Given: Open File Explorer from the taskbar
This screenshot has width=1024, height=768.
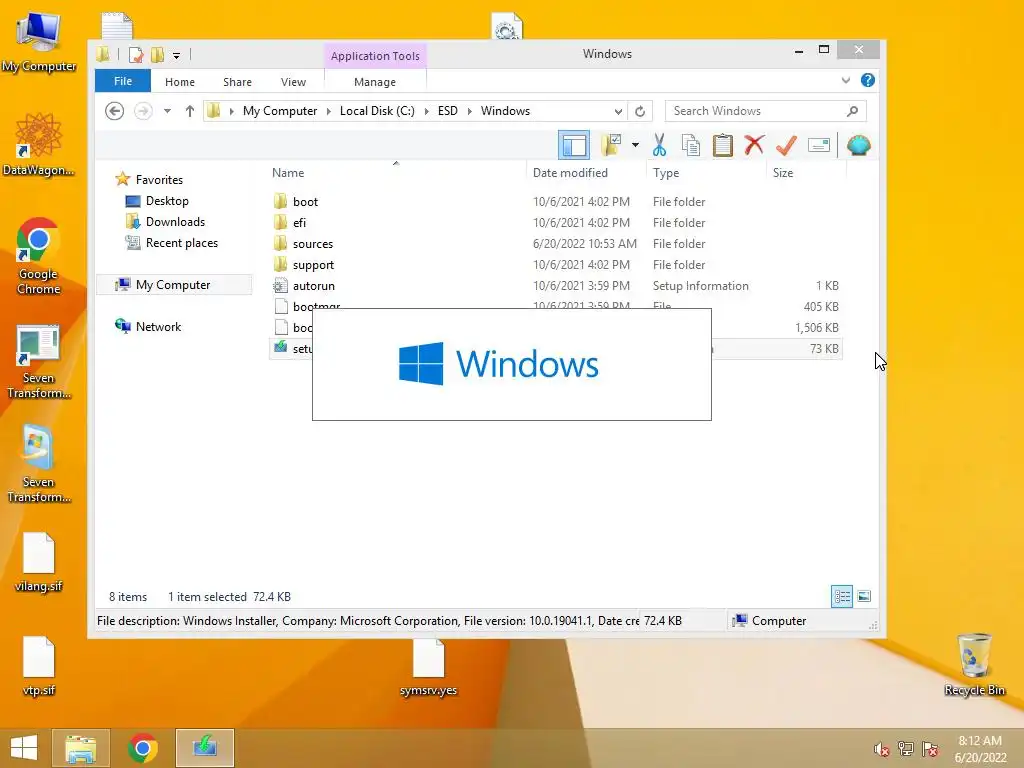Looking at the screenshot, I should [81, 748].
